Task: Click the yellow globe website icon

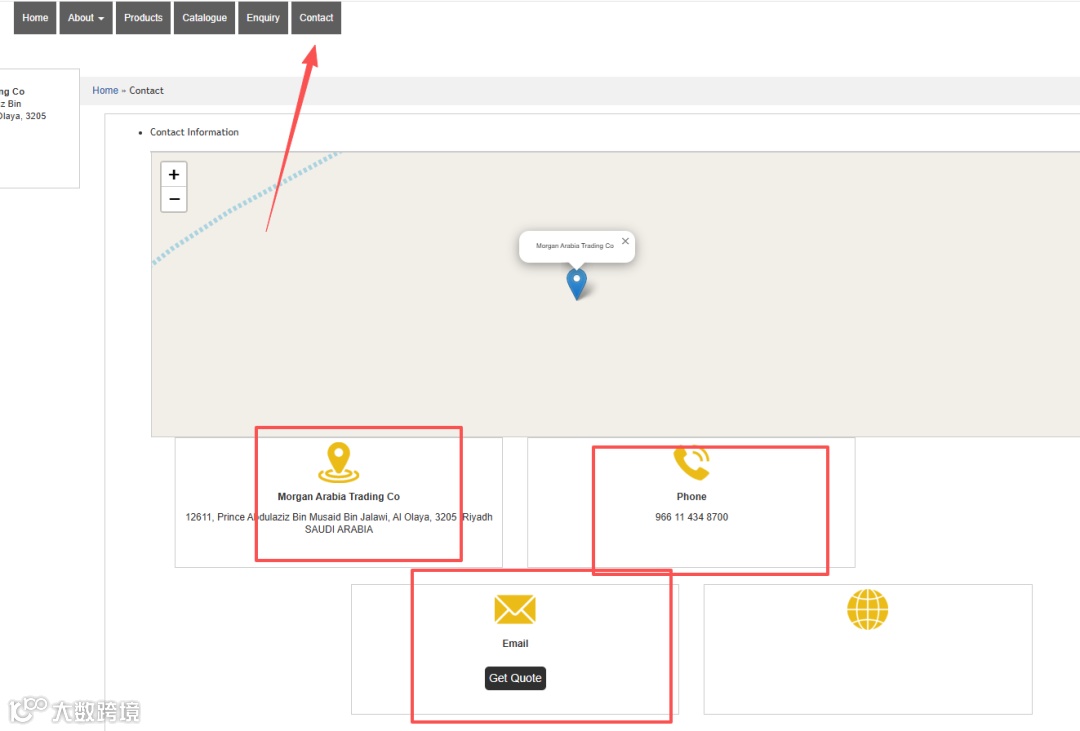Action: click(867, 609)
